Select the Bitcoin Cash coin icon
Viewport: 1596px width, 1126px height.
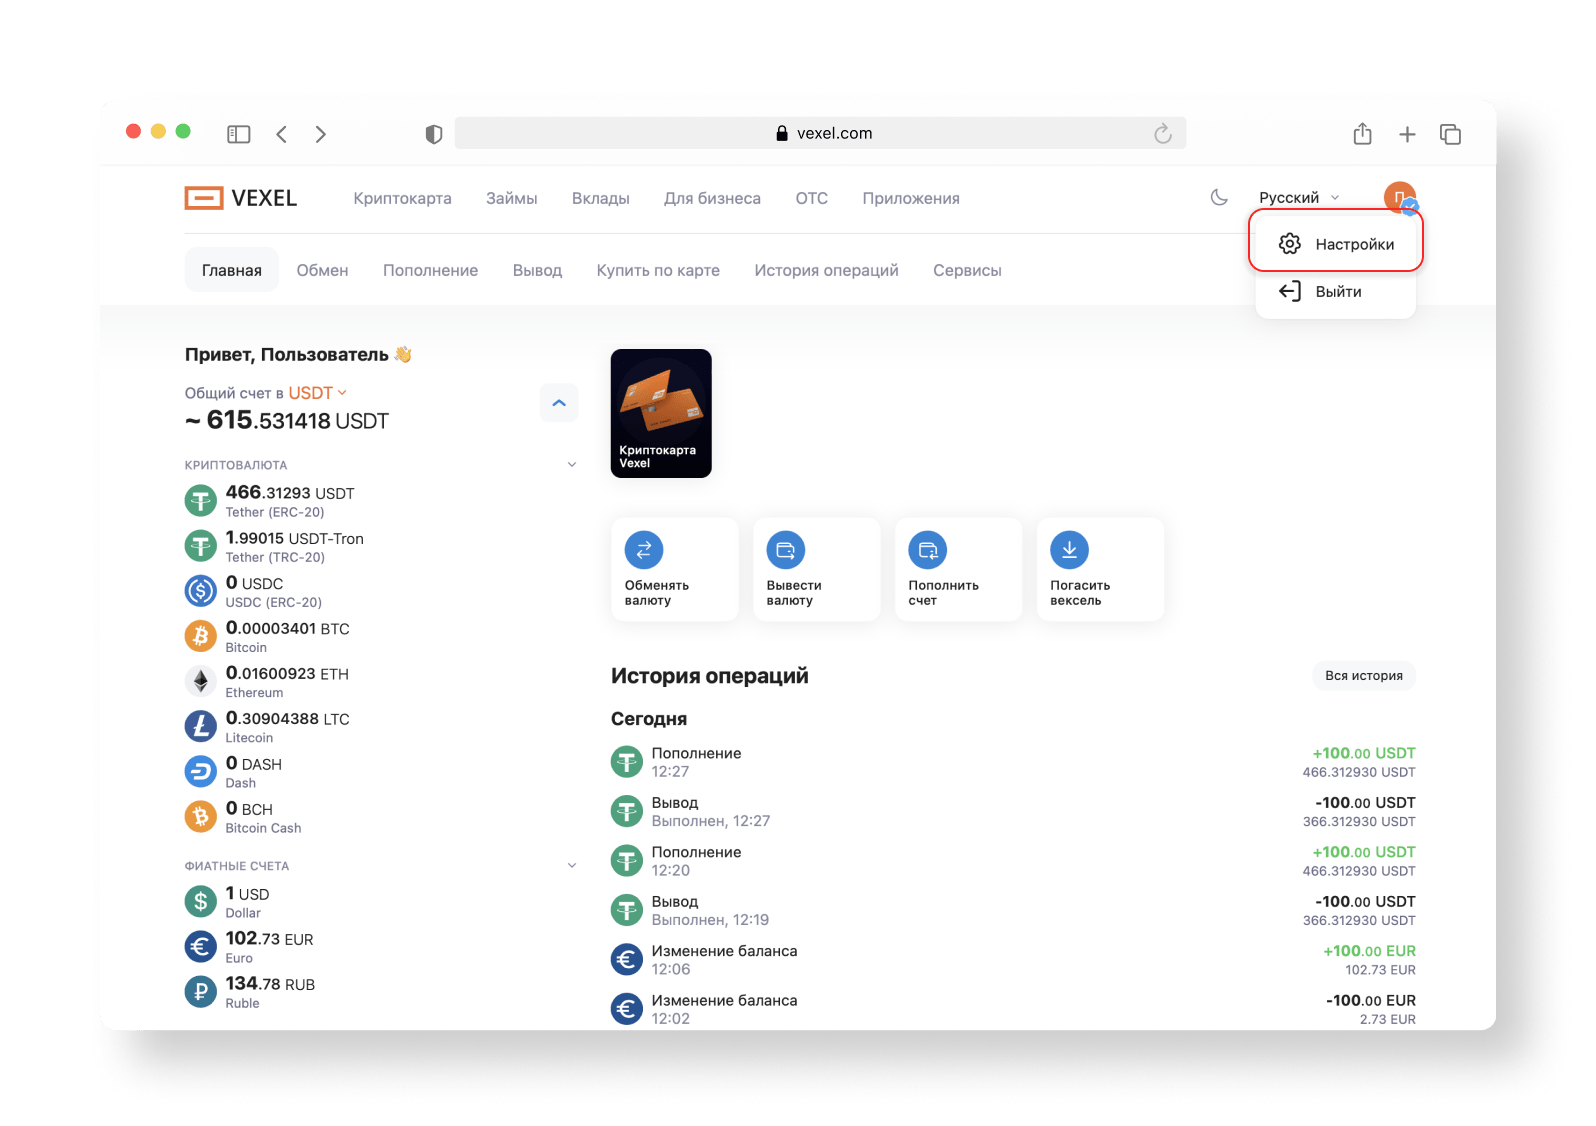tap(201, 817)
